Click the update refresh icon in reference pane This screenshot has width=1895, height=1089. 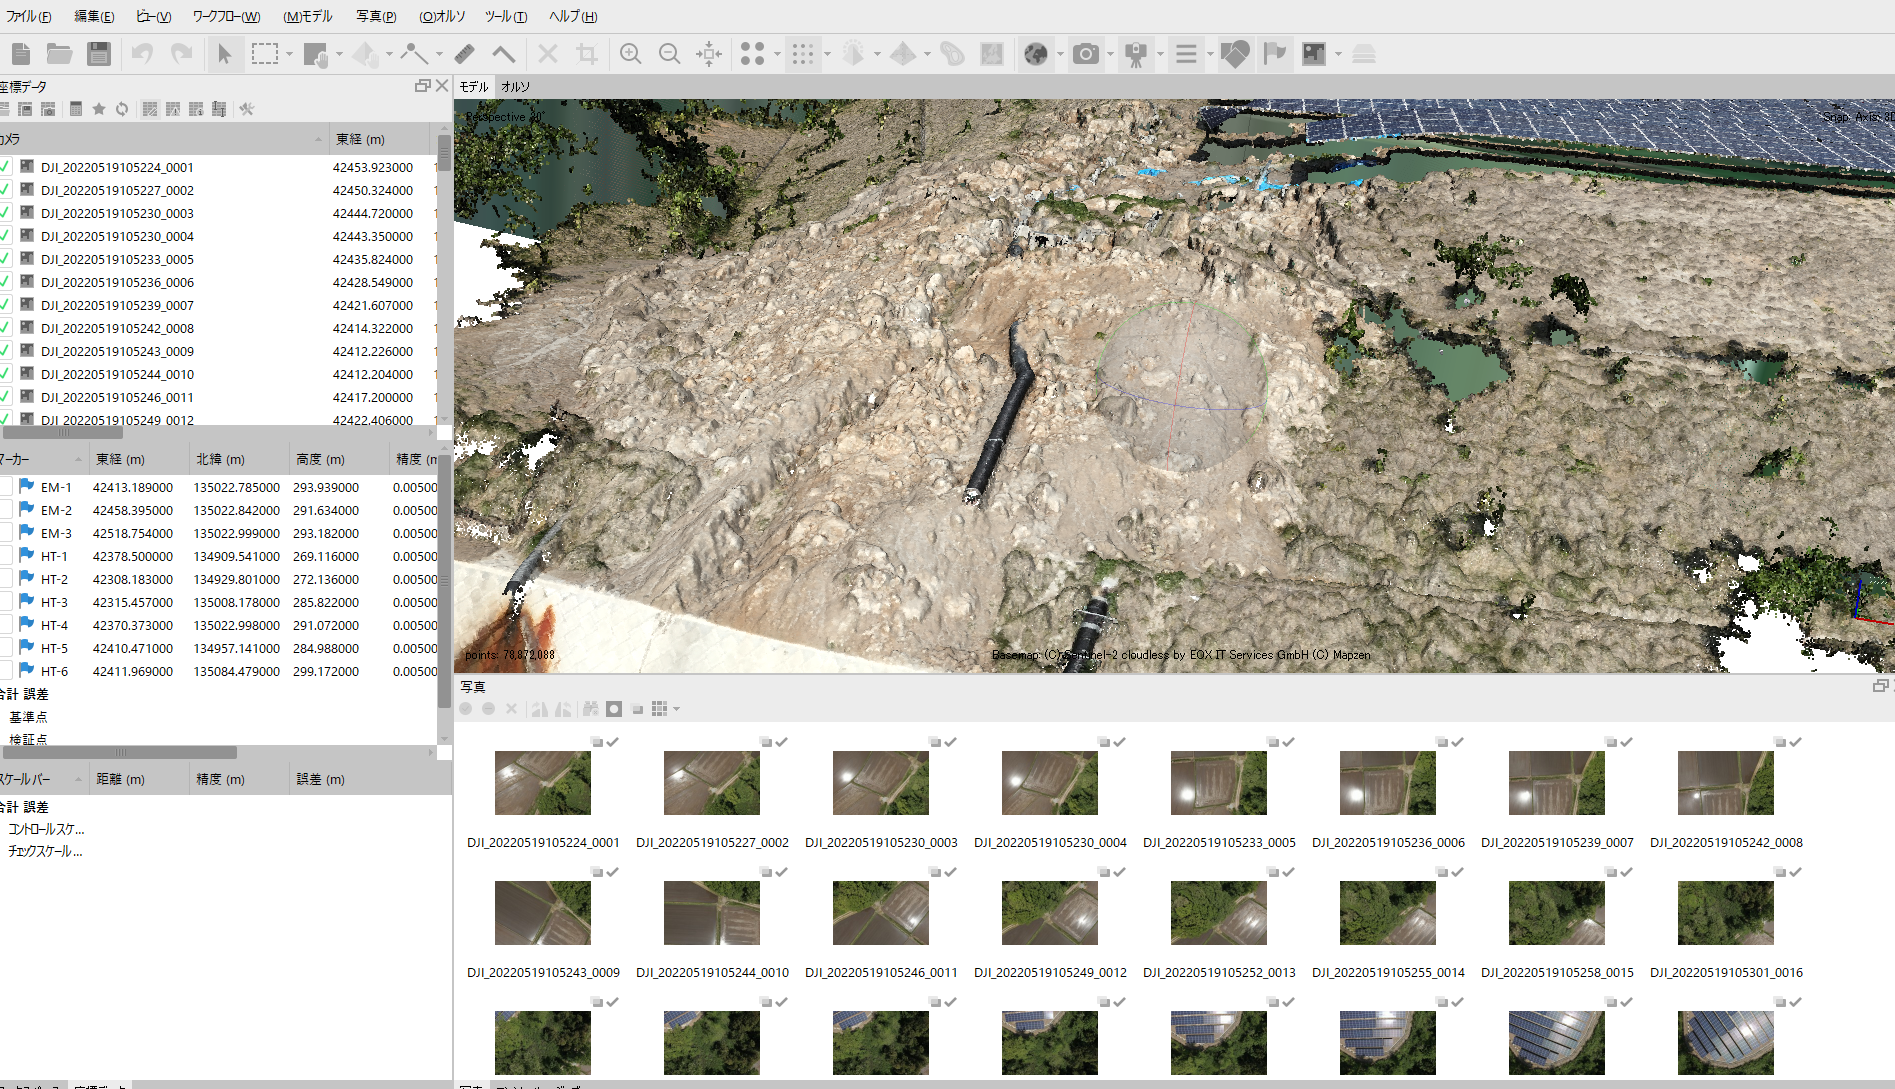pos(122,109)
